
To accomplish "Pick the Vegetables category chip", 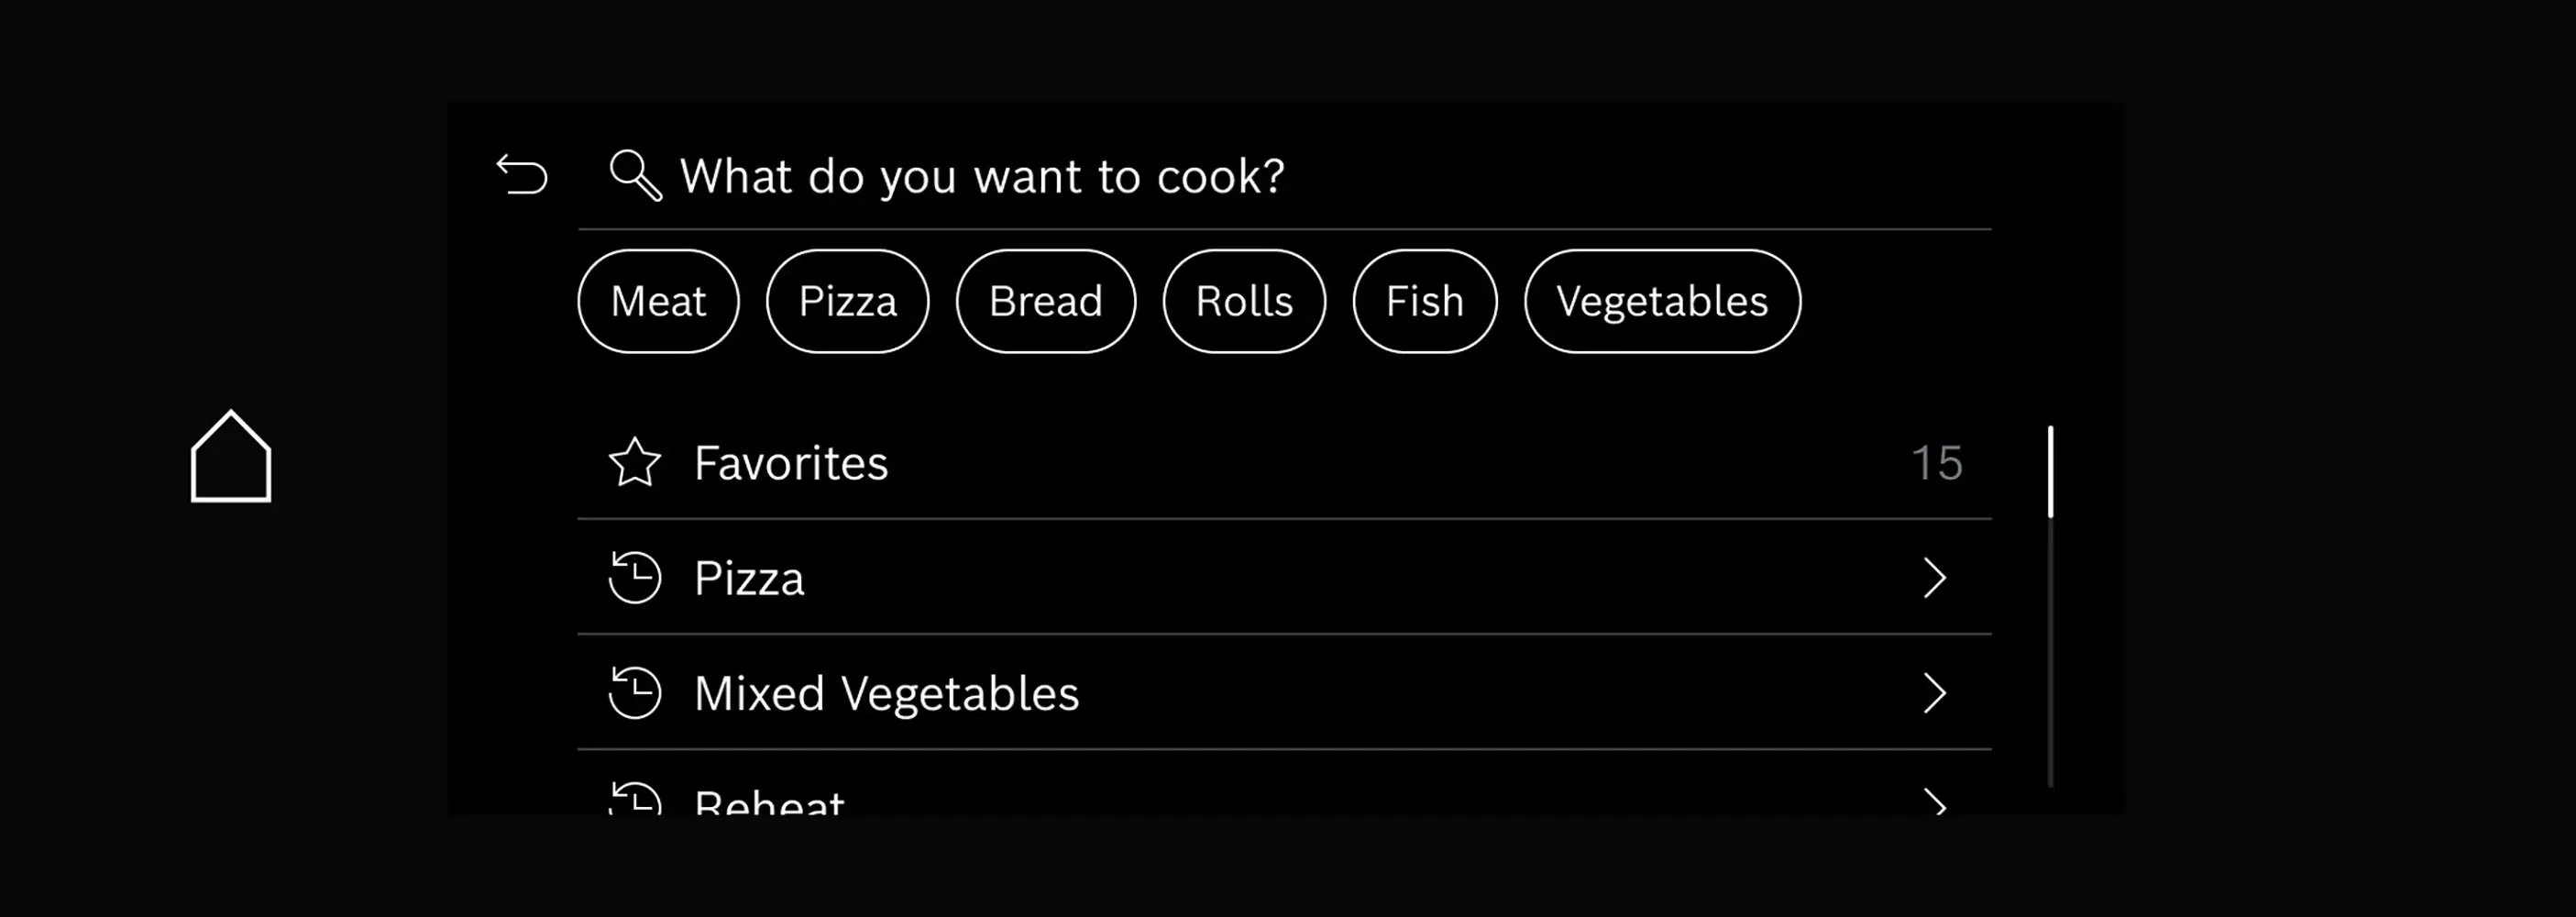I will click(x=1662, y=301).
